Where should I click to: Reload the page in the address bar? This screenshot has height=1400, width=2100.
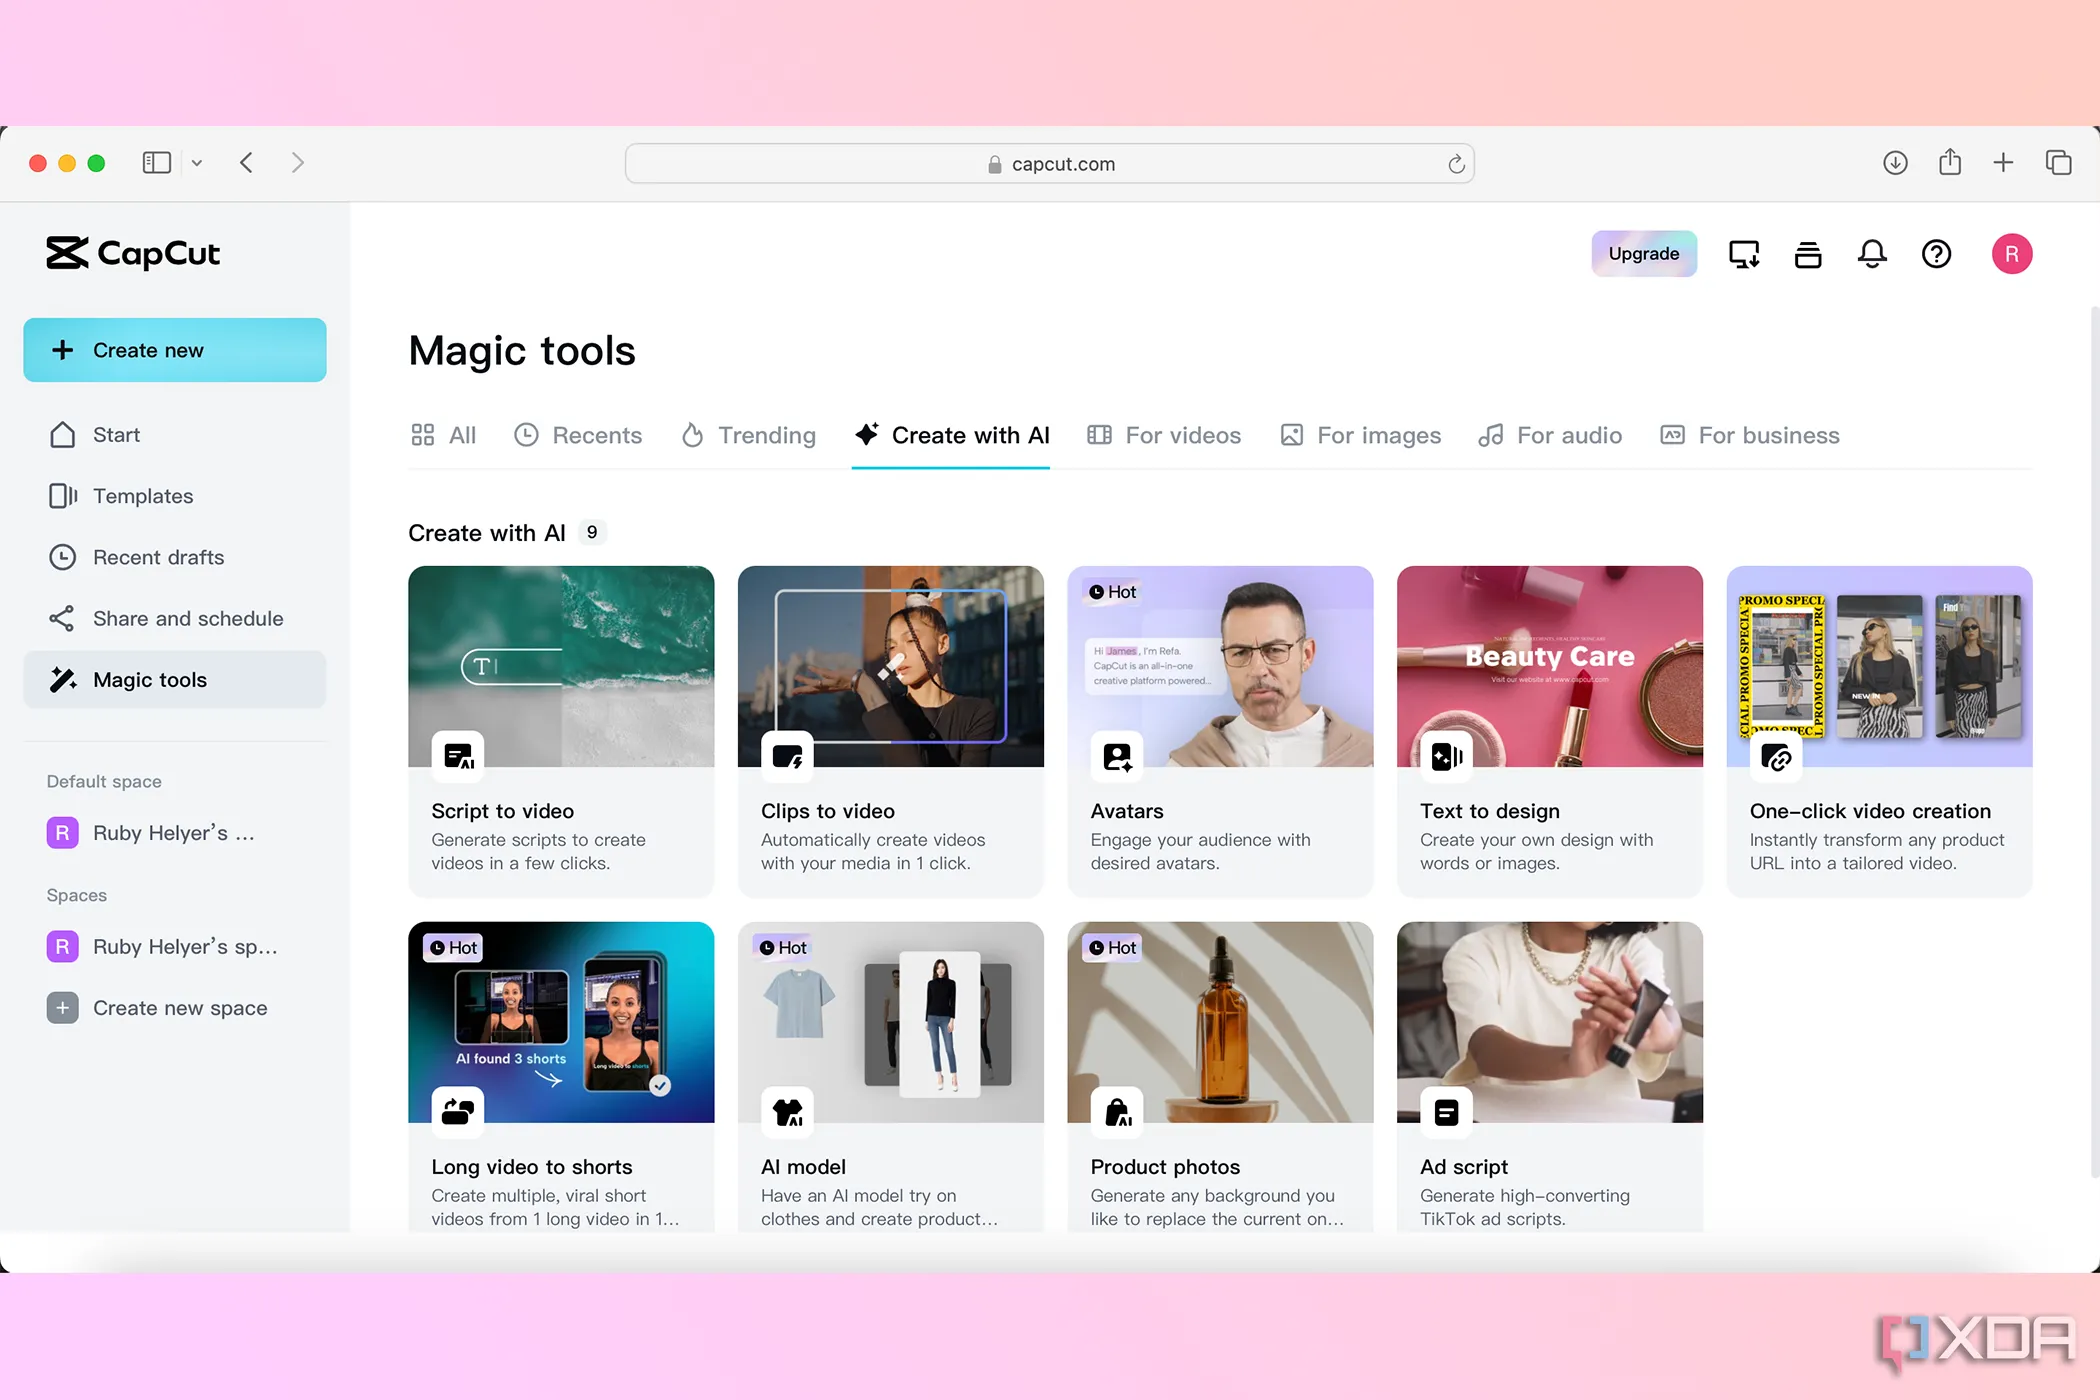point(1457,163)
